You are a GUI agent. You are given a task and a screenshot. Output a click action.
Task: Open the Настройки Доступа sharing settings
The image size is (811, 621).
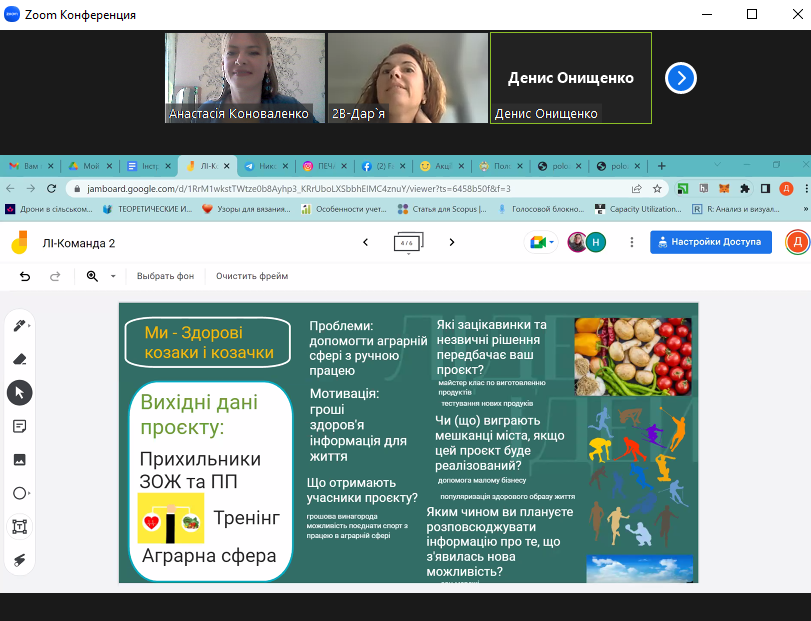[x=711, y=242]
